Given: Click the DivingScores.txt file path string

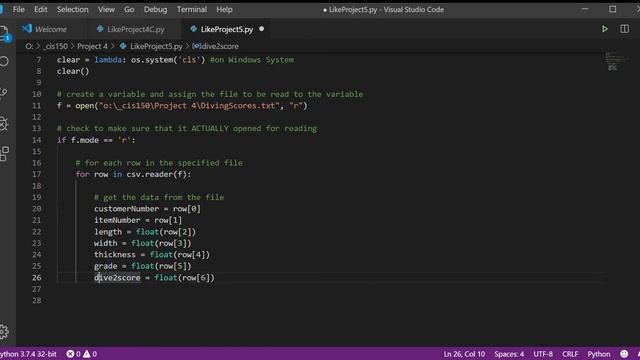Looking at the screenshot, I should (189, 106).
